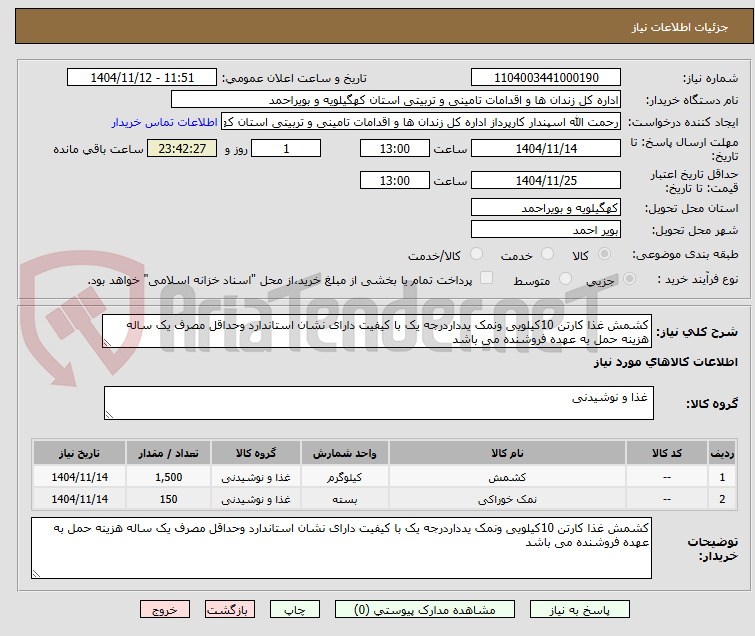Click the جزئیات اطلاعات نیاز page title

(680, 27)
